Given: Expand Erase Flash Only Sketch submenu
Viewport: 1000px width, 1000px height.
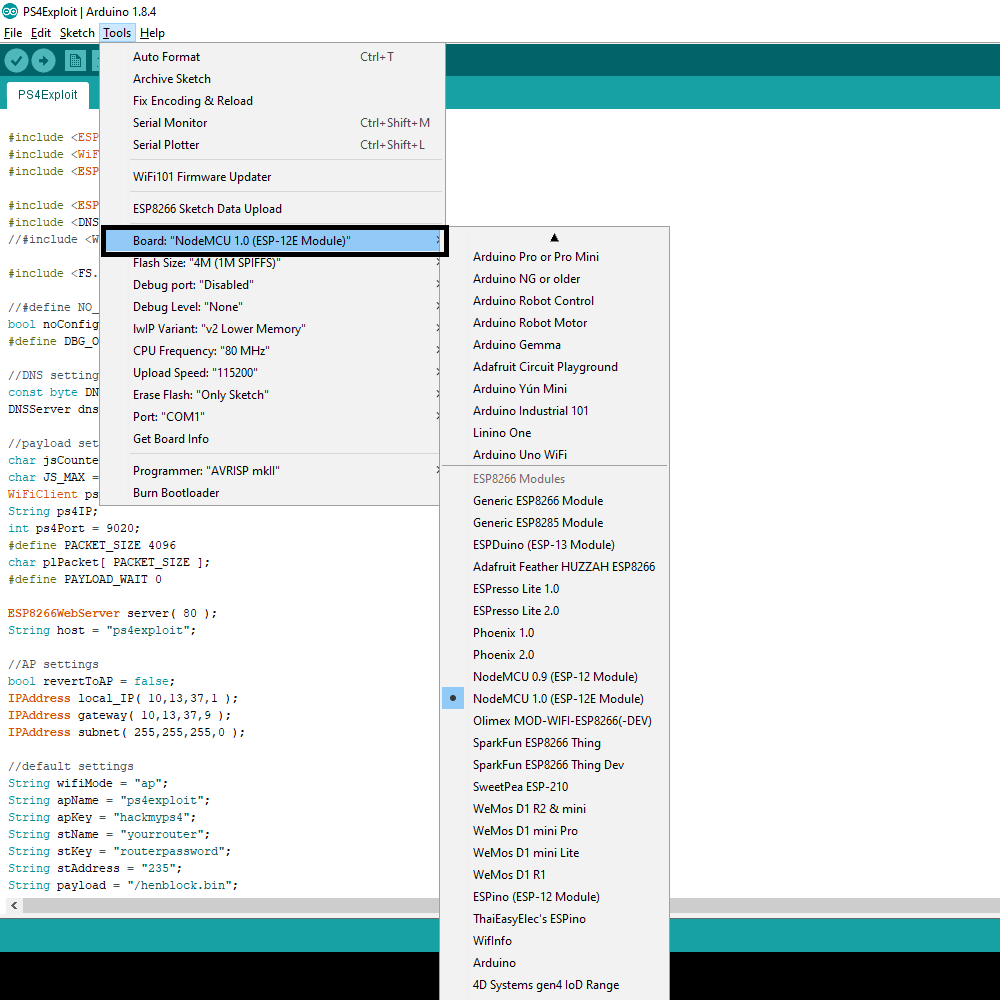Looking at the screenshot, I should 272,395.
